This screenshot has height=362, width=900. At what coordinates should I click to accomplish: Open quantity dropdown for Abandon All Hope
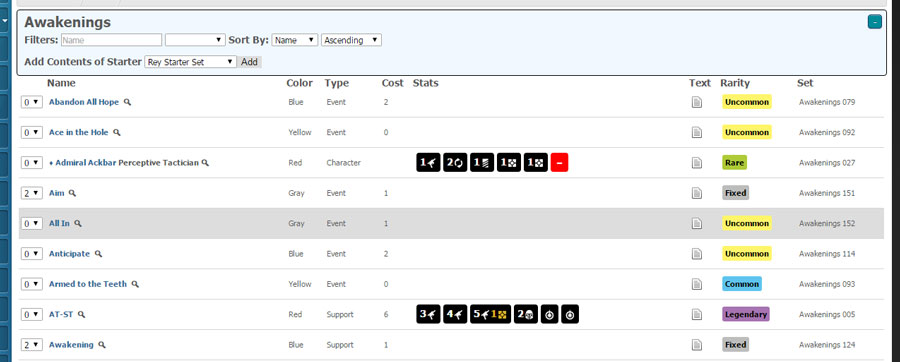click(x=32, y=102)
